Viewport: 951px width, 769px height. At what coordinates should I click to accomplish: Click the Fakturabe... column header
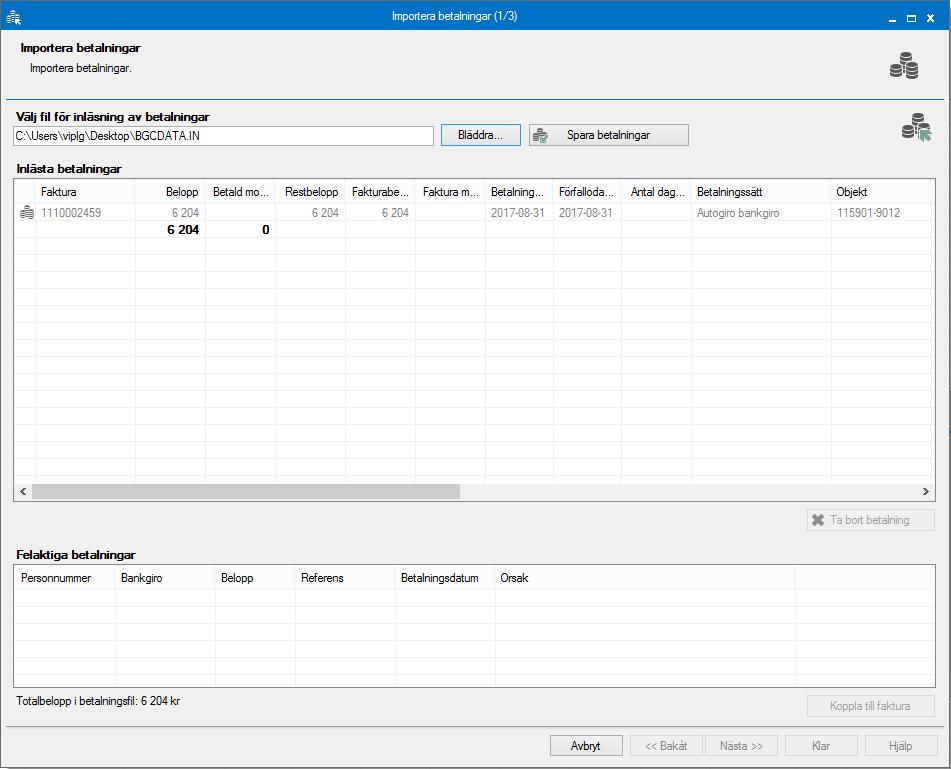tap(380, 192)
